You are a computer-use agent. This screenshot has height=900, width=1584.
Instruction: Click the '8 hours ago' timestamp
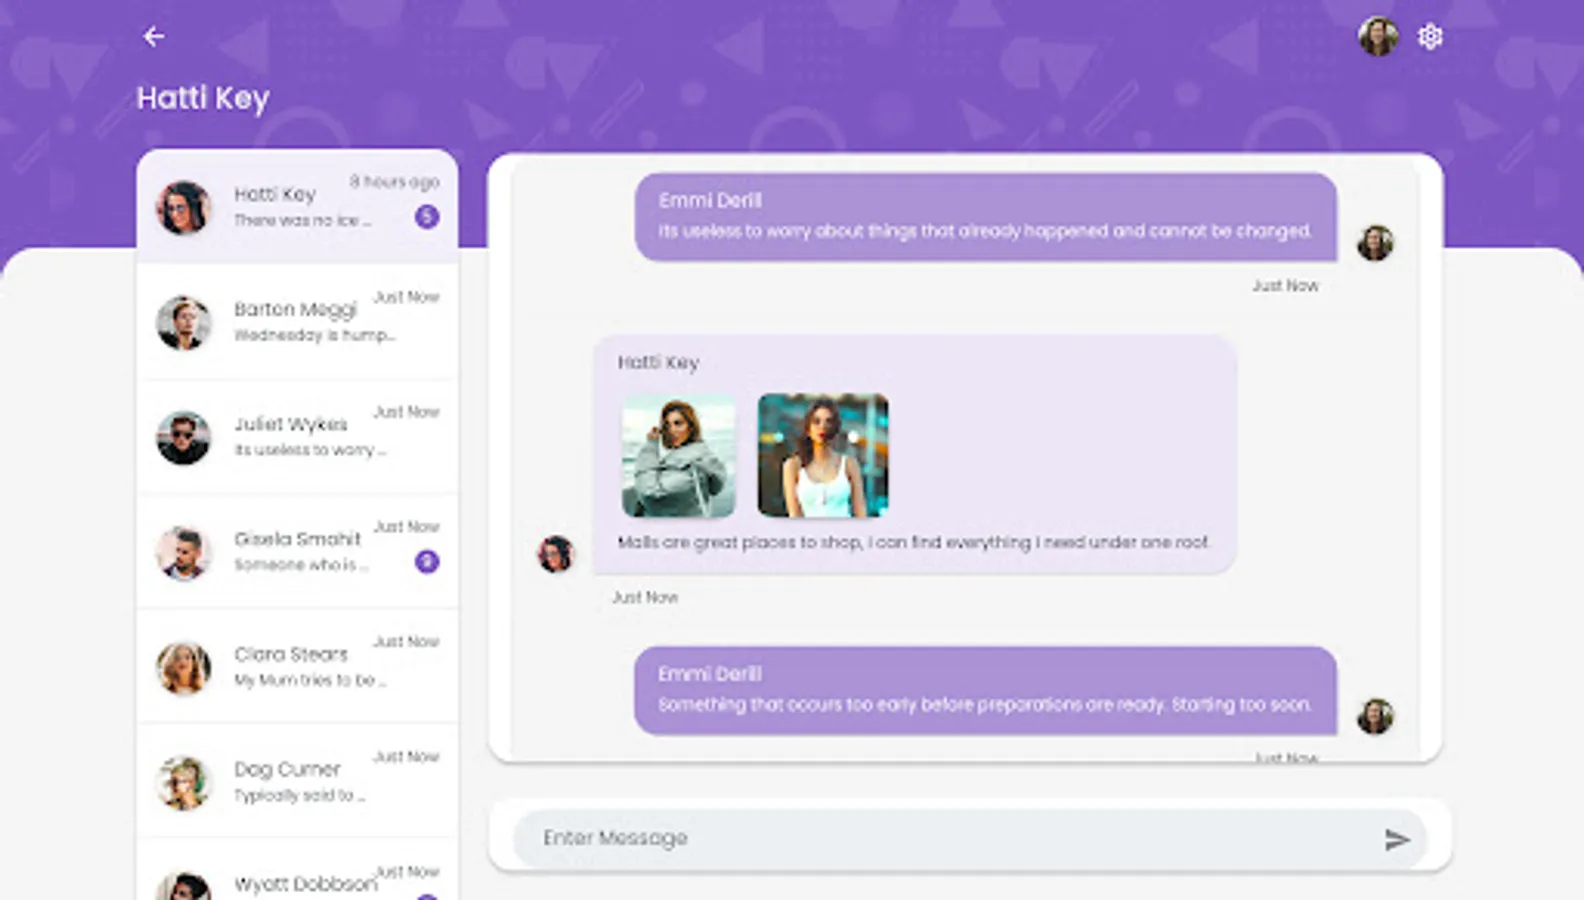pos(394,181)
